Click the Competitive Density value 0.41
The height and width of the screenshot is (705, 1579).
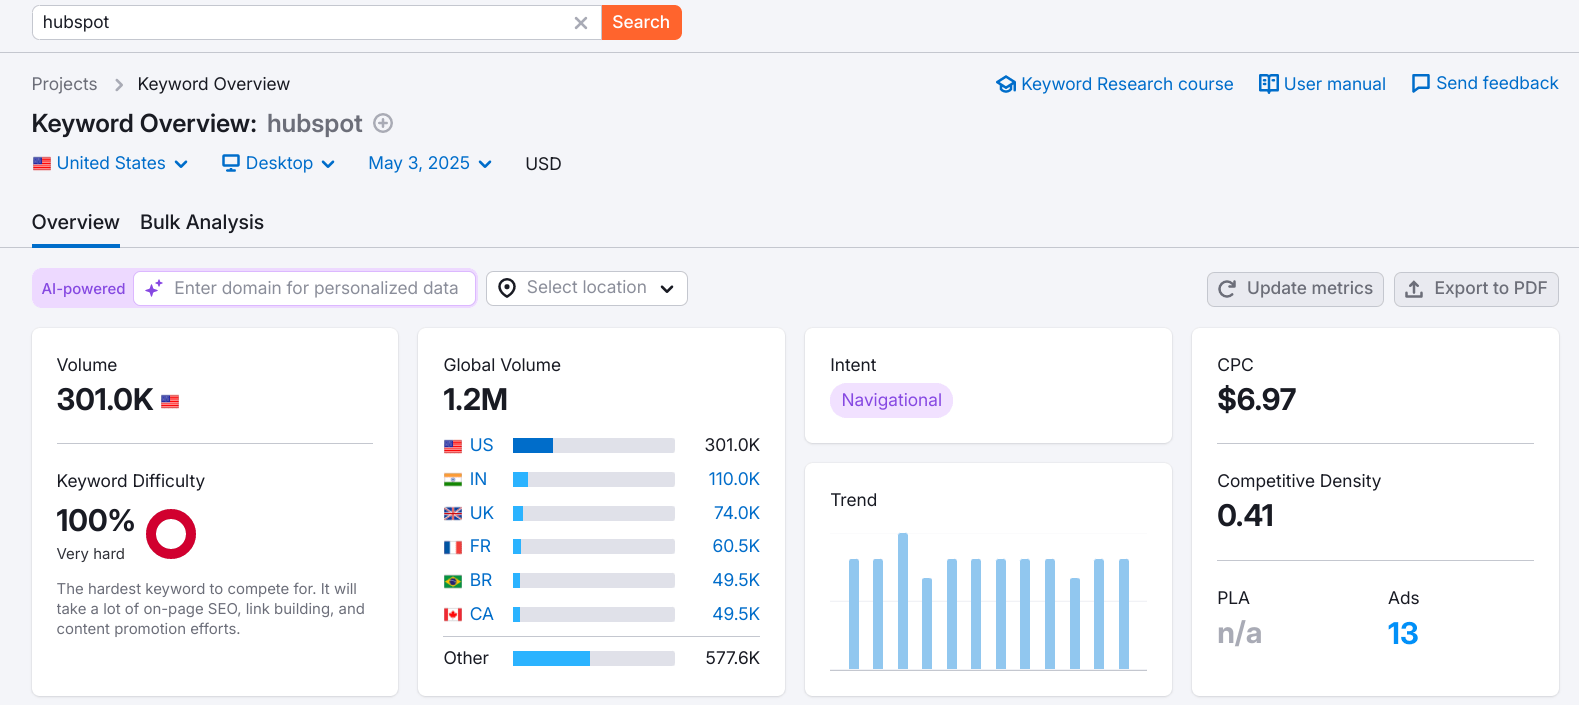(1245, 516)
